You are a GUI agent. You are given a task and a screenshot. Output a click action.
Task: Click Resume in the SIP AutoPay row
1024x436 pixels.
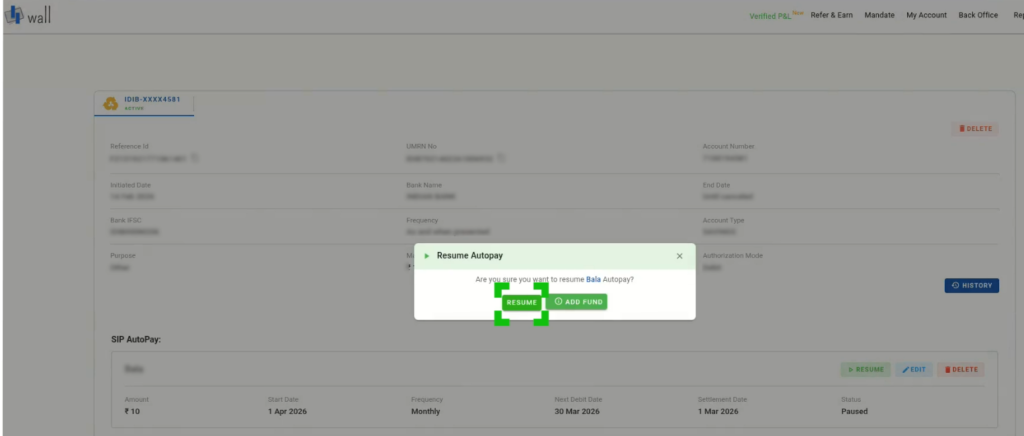pyautogui.click(x=864, y=369)
